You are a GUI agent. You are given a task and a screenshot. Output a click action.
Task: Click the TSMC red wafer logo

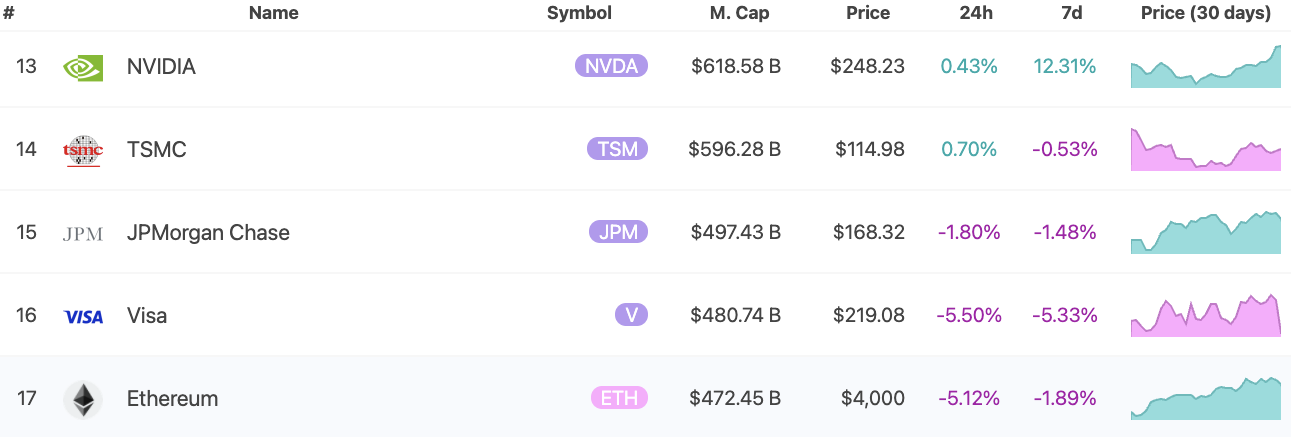coord(83,150)
